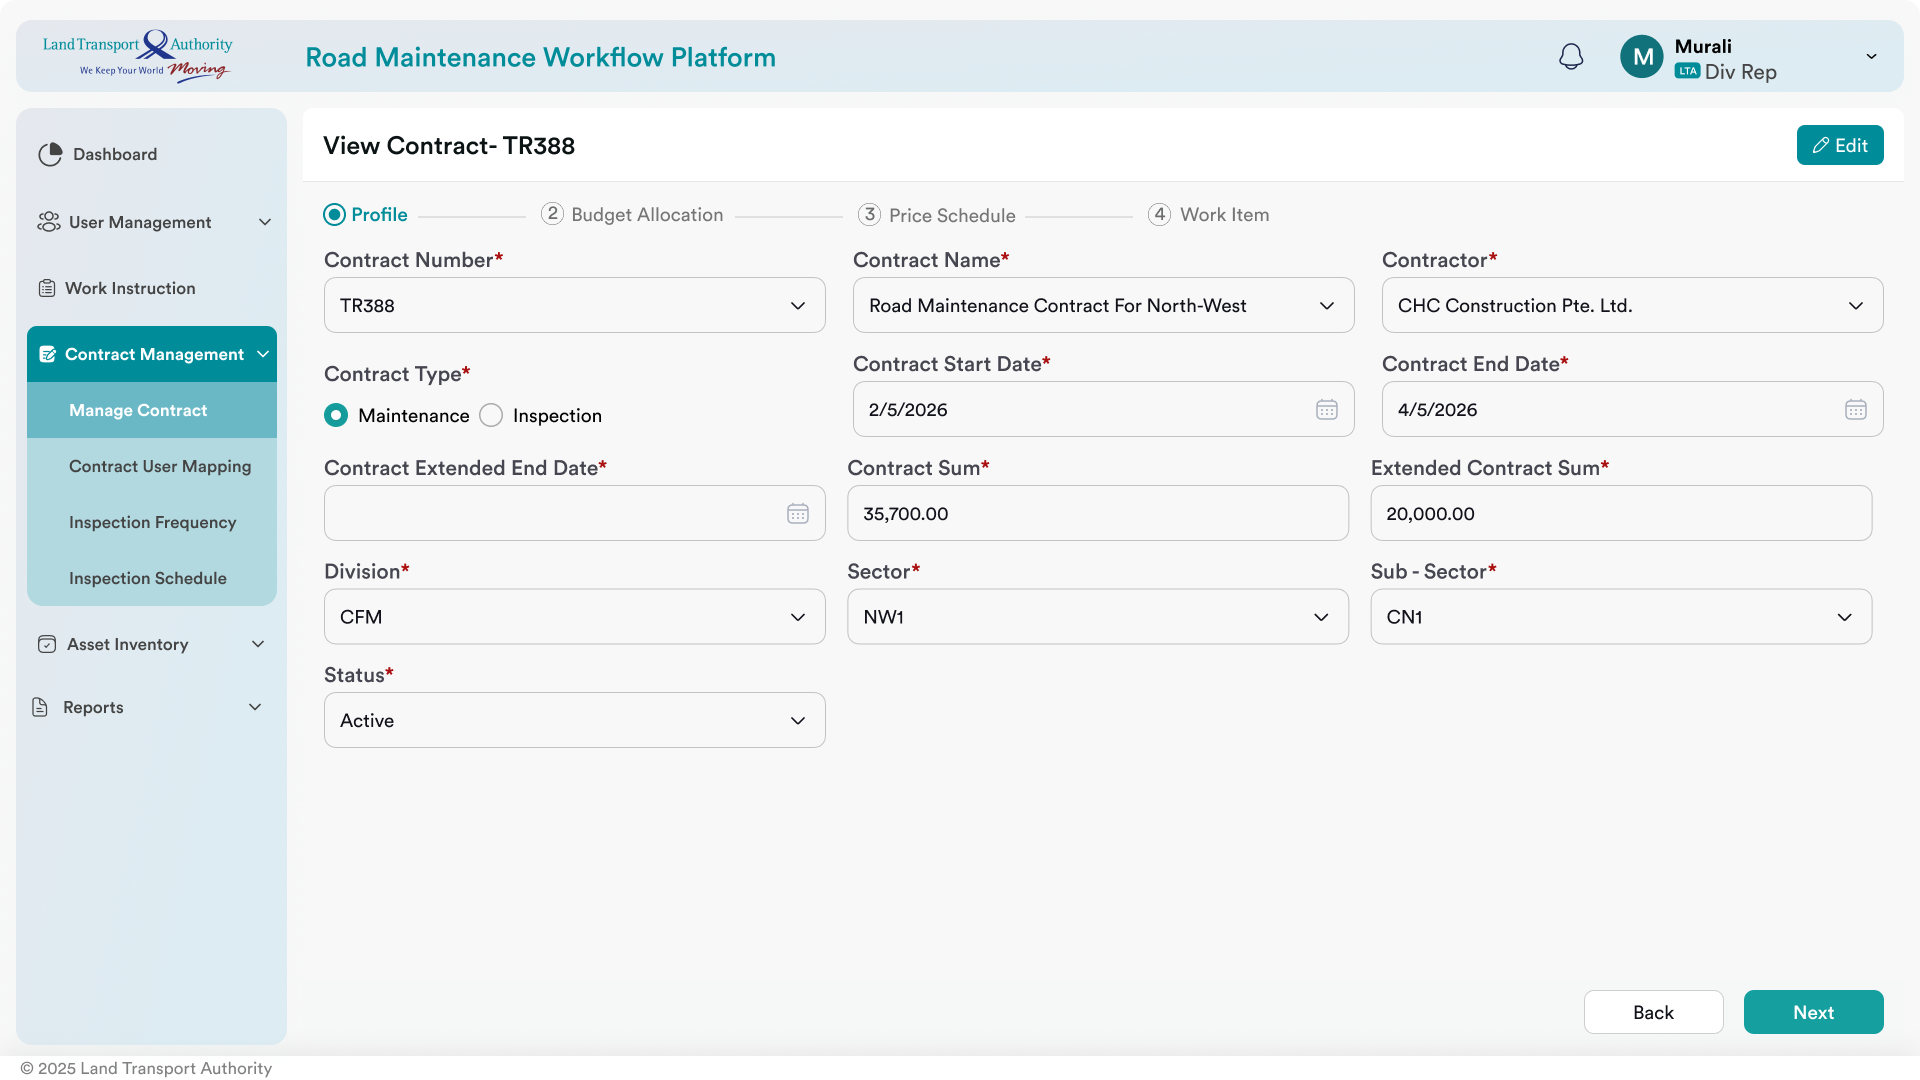The height and width of the screenshot is (1080, 1920).
Task: Open the Status dropdown showing Active
Action: 575,720
